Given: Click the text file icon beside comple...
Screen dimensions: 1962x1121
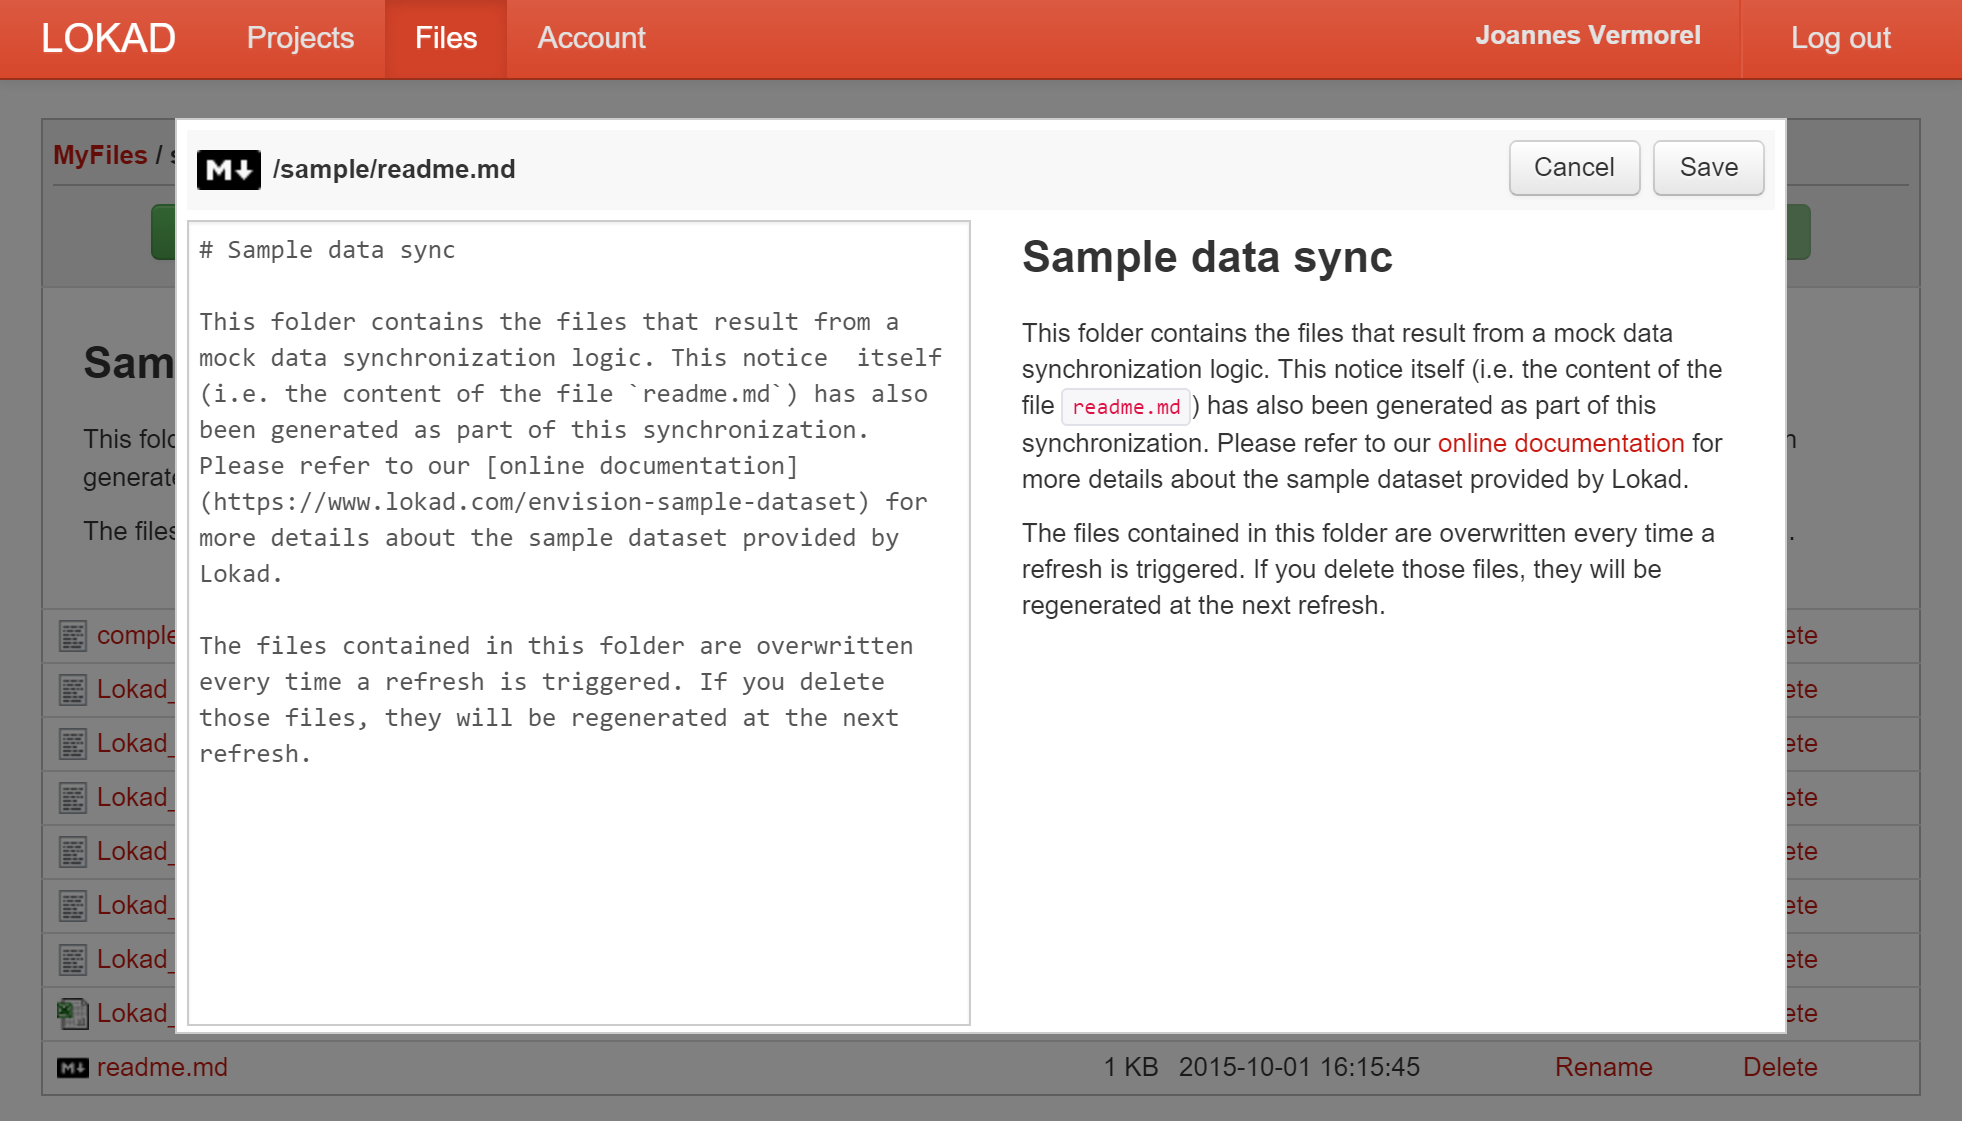Looking at the screenshot, I should click(x=73, y=635).
